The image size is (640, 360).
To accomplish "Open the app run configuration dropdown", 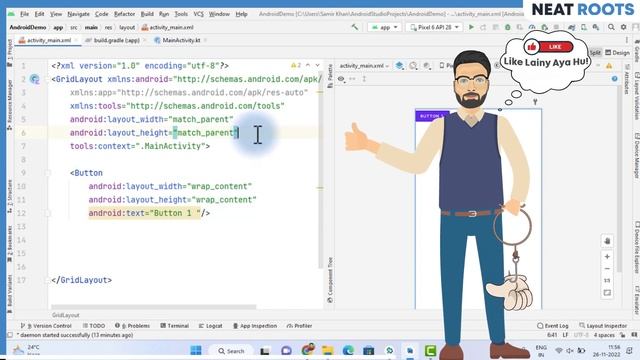I will 384,27.
